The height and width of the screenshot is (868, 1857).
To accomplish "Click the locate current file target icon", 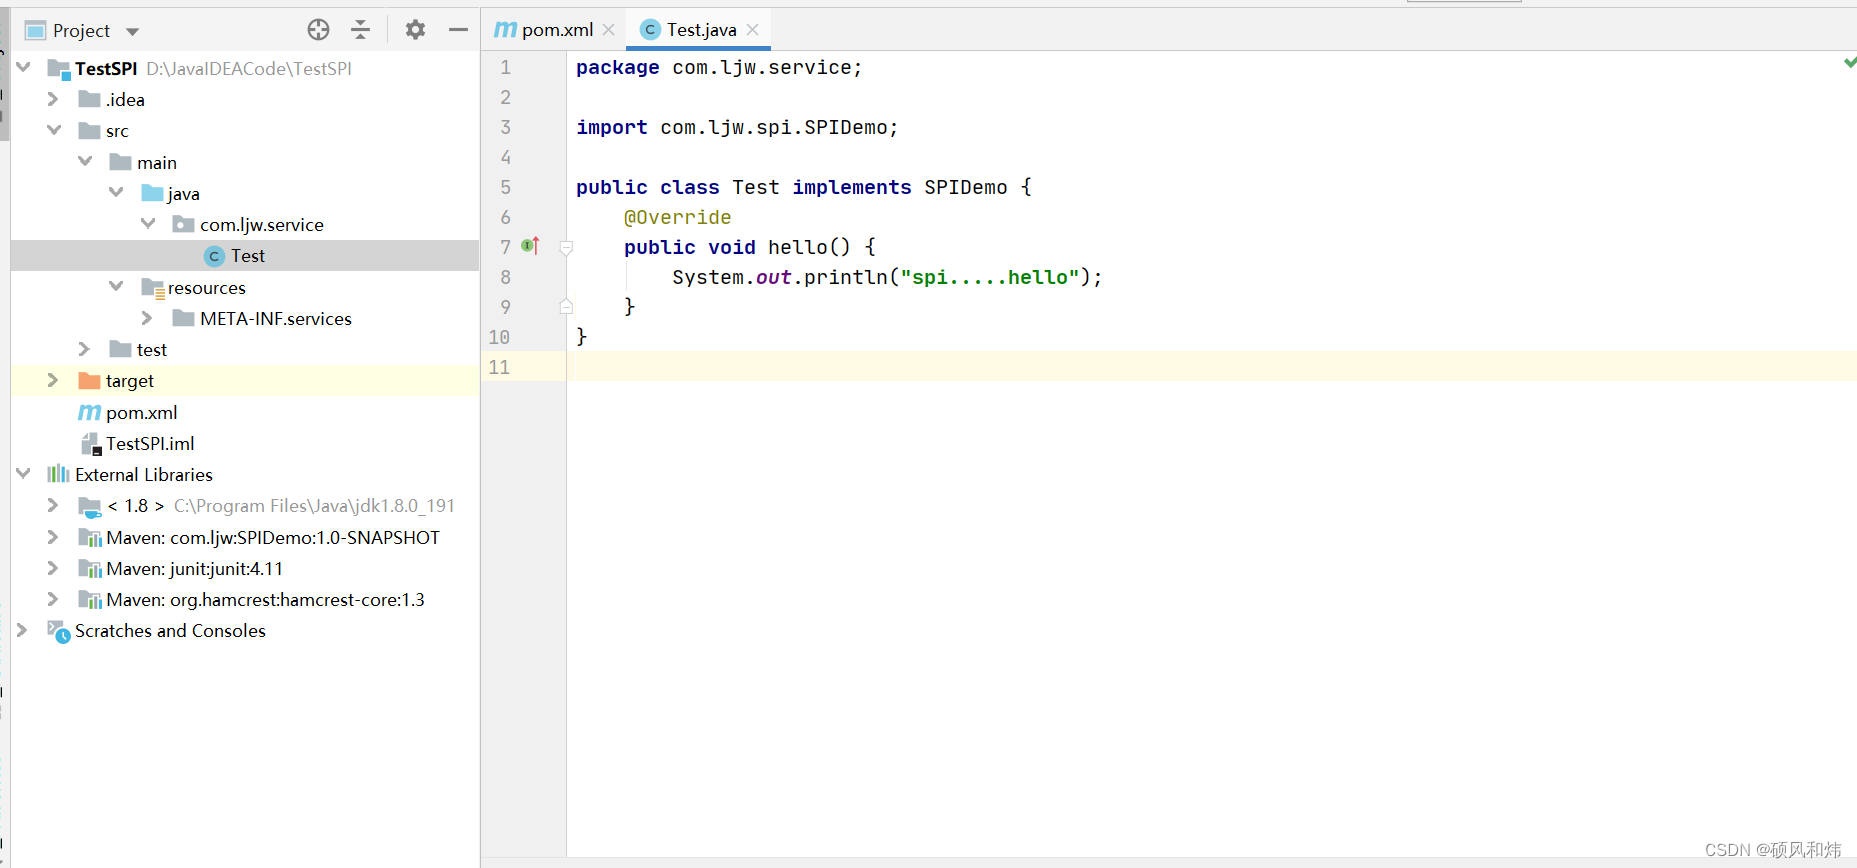I will tap(318, 30).
